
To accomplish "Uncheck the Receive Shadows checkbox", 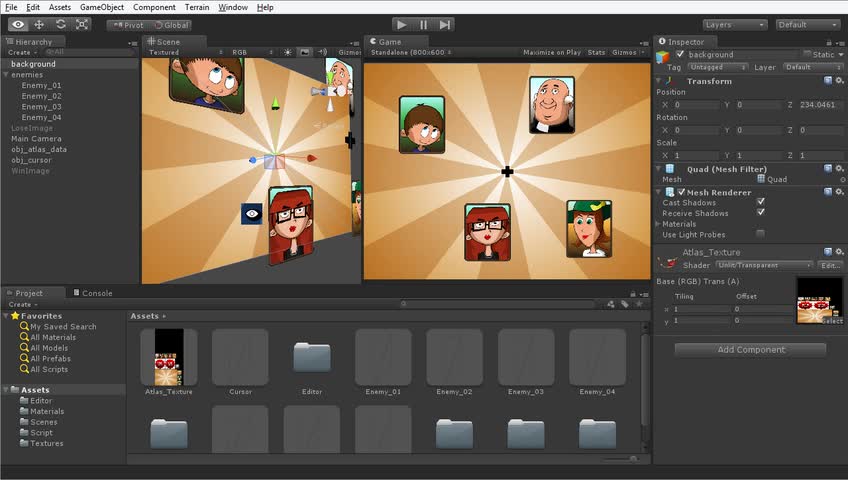I will click(x=761, y=213).
